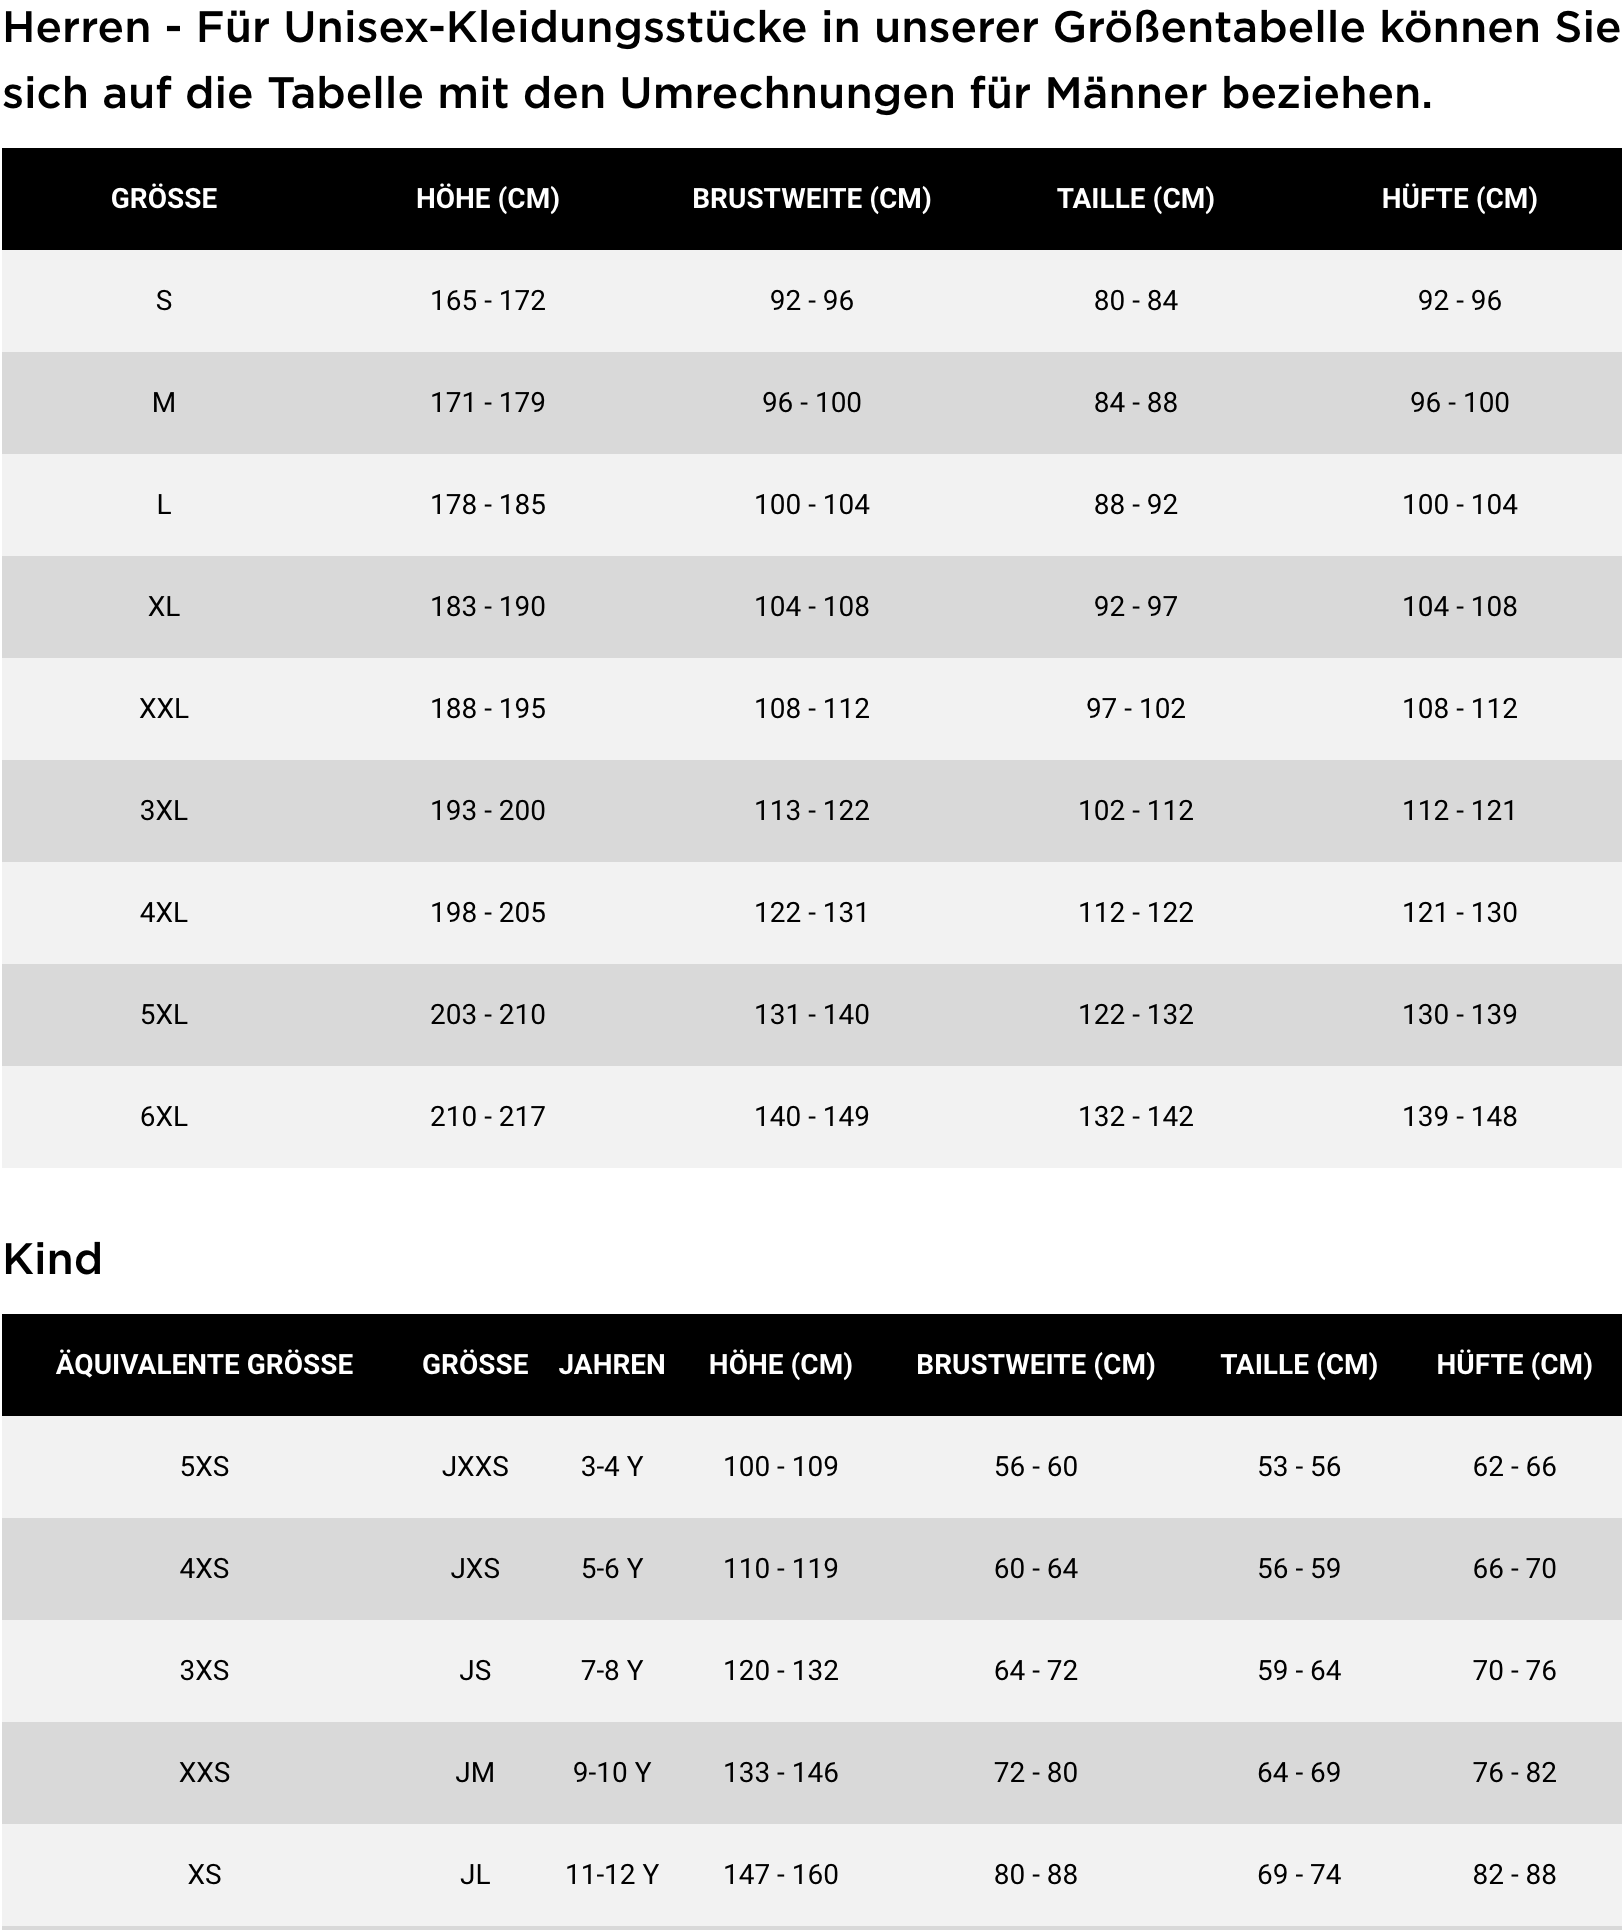Select height value 165 - 172
Viewport: 1622px width, 1930px height.
[487, 301]
